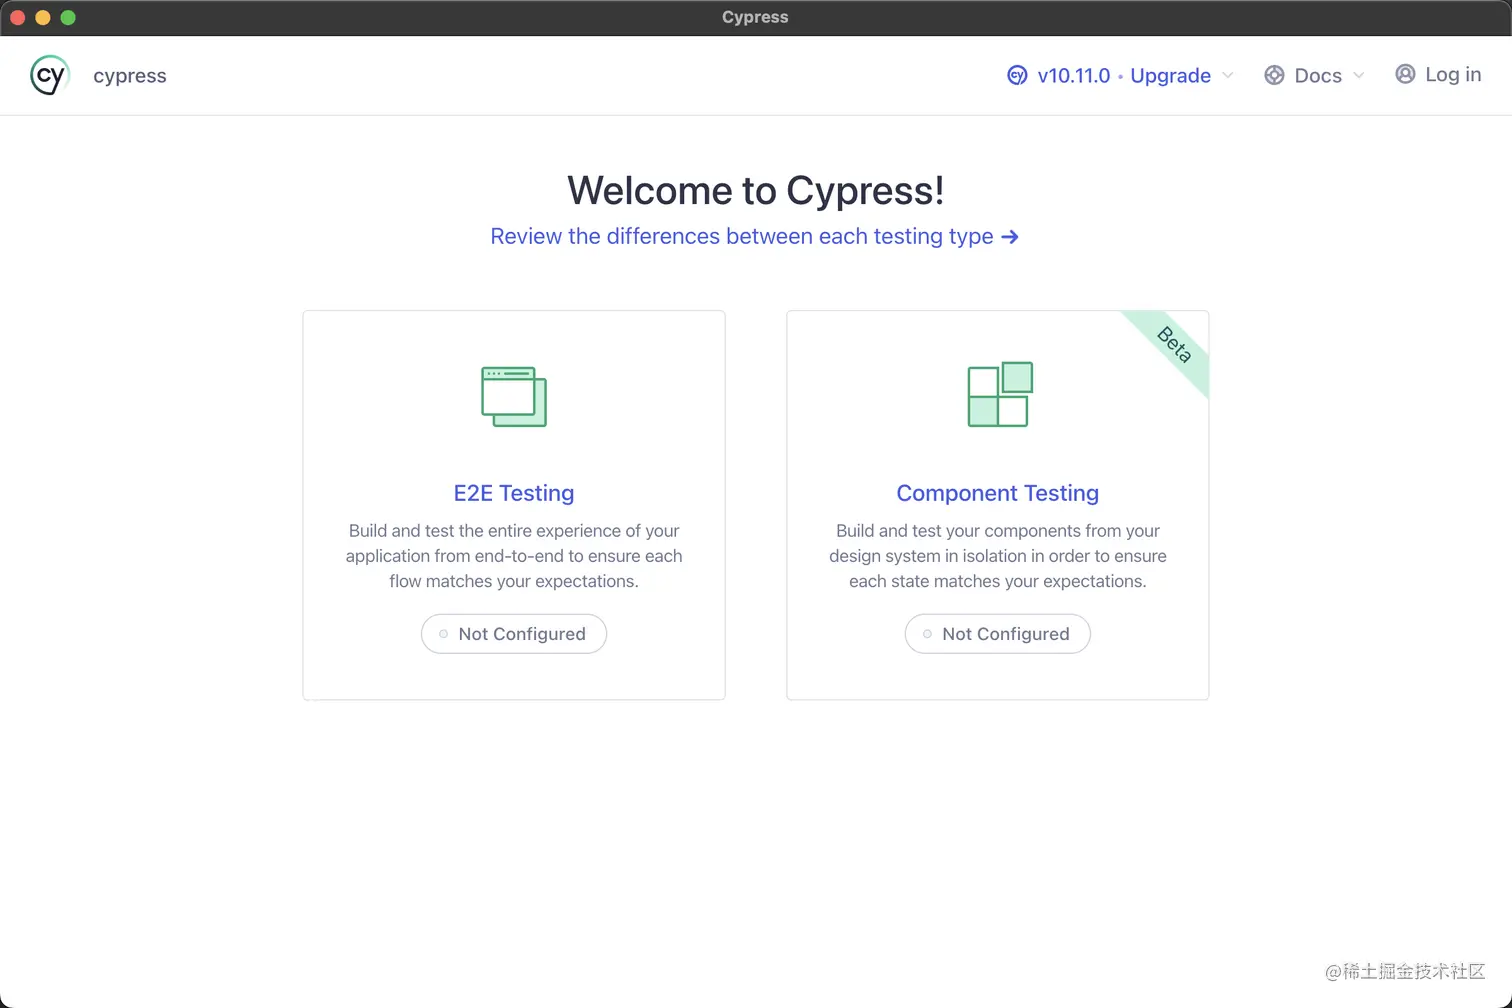Expand the Docs dropdown chevron
The image size is (1512, 1008).
pyautogui.click(x=1358, y=76)
